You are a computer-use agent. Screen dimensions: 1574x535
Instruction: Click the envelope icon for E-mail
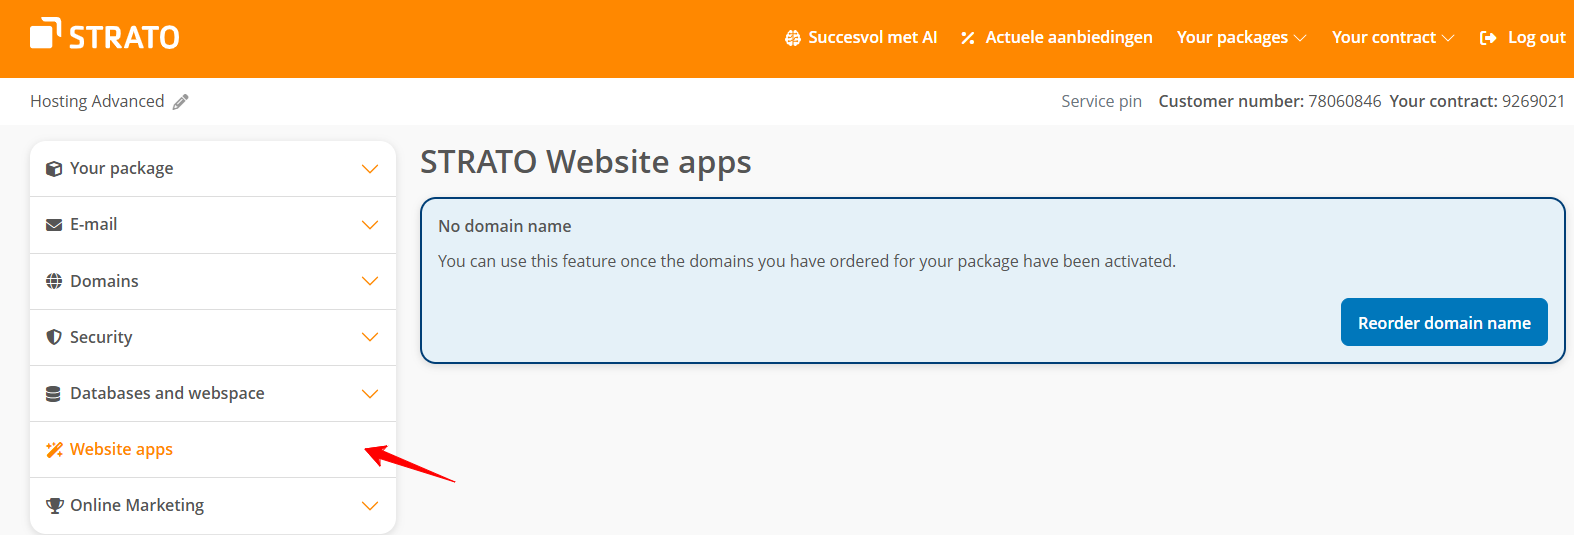(54, 225)
